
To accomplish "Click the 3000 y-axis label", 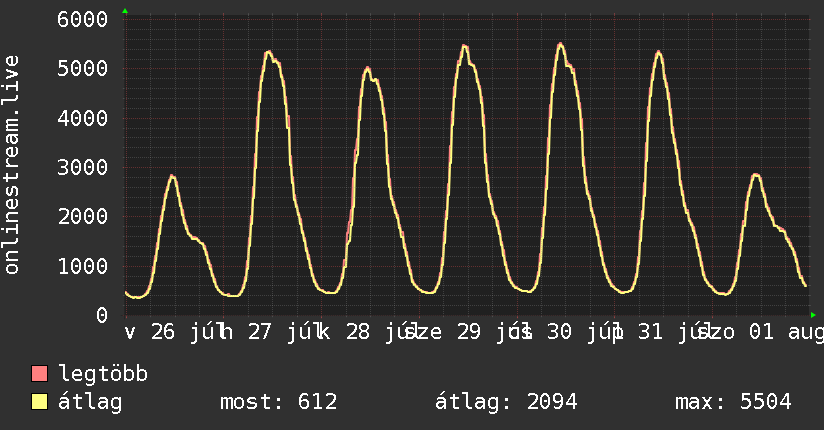I will point(83,167).
